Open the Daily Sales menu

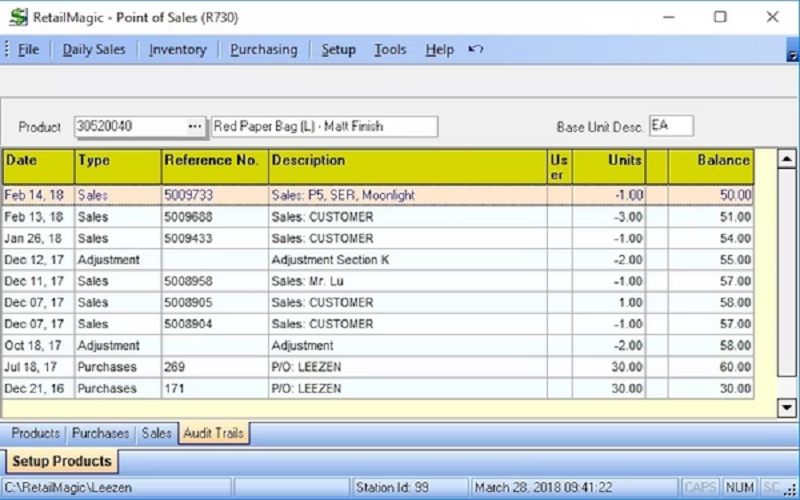click(94, 49)
